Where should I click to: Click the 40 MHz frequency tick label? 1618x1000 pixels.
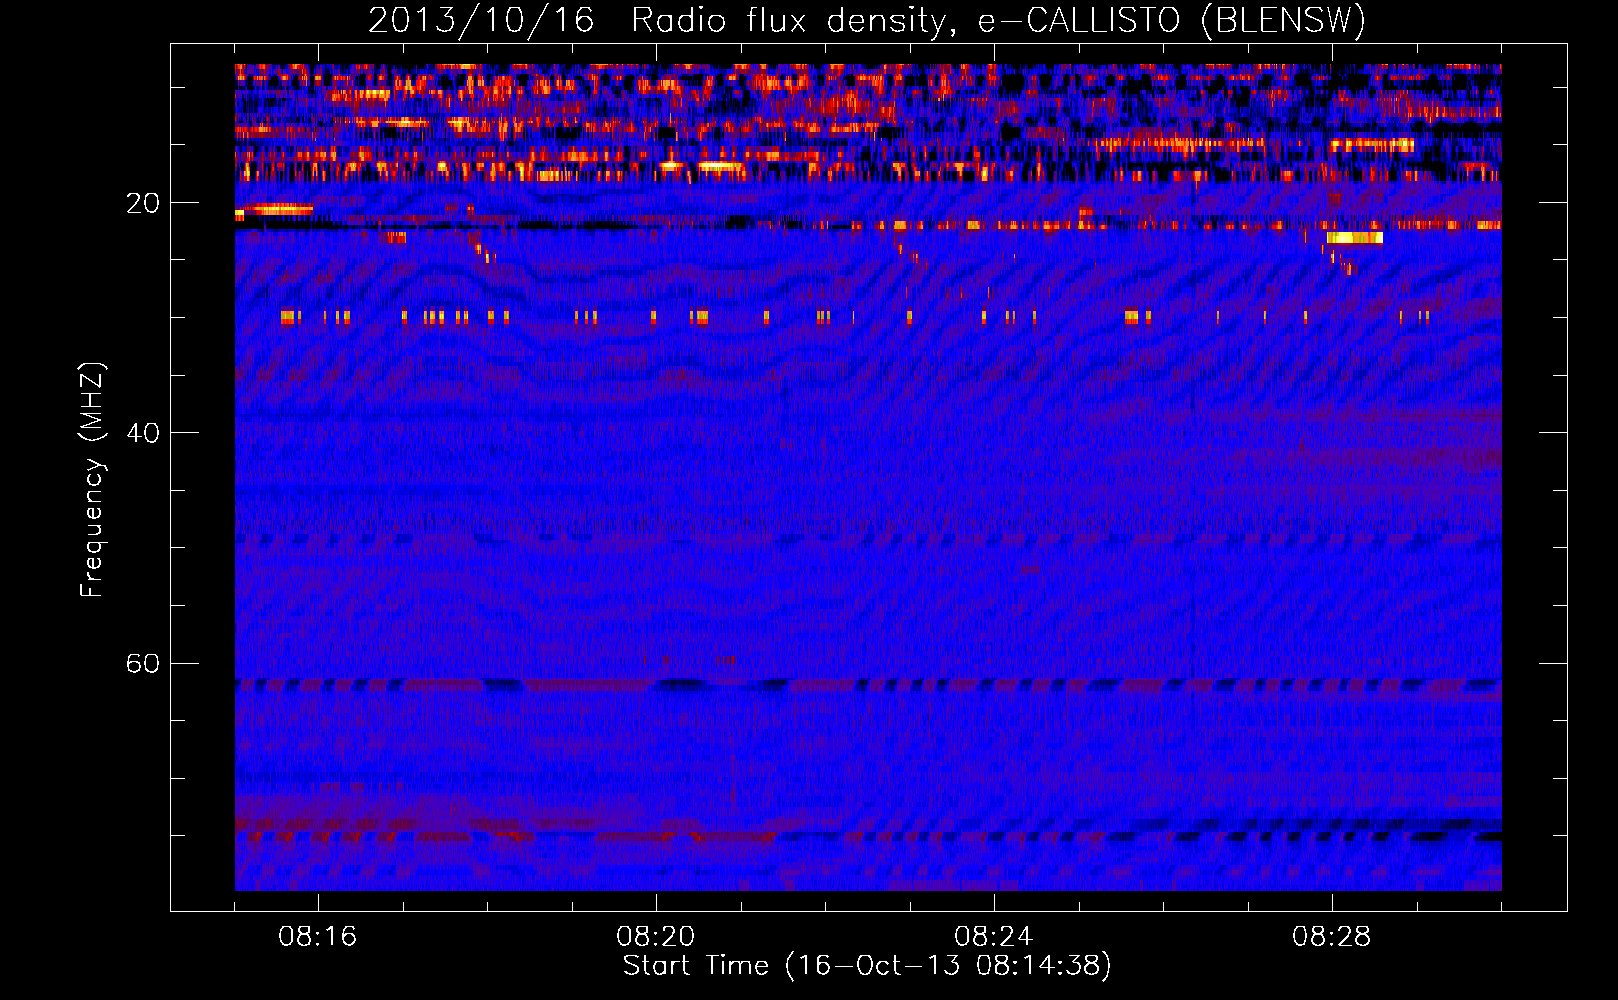(x=142, y=434)
